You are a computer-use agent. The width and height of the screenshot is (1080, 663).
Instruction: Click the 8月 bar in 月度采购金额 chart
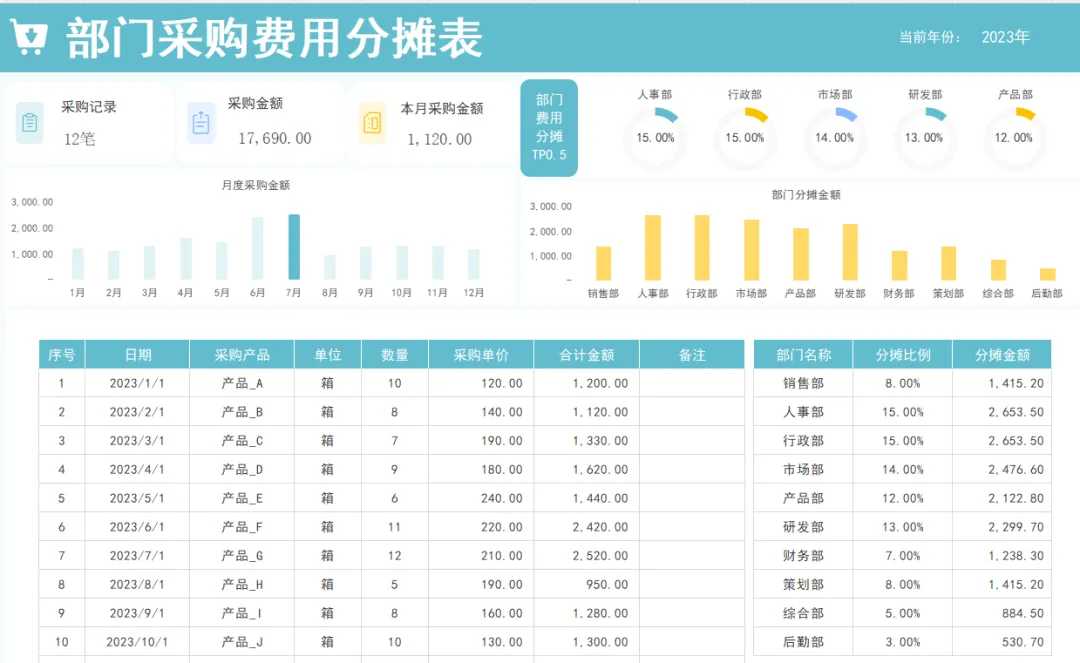tap(330, 267)
